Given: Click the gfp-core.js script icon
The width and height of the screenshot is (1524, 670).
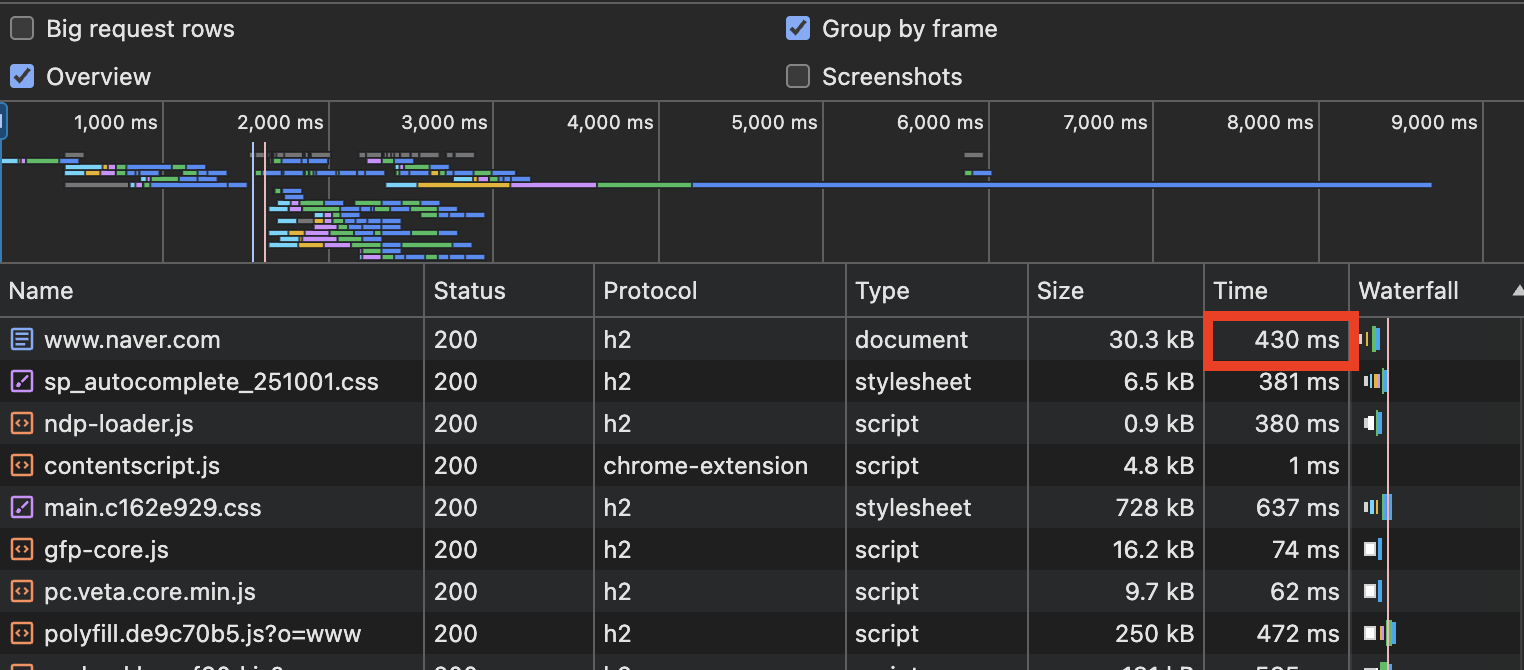Looking at the screenshot, I should pyautogui.click(x=21, y=550).
